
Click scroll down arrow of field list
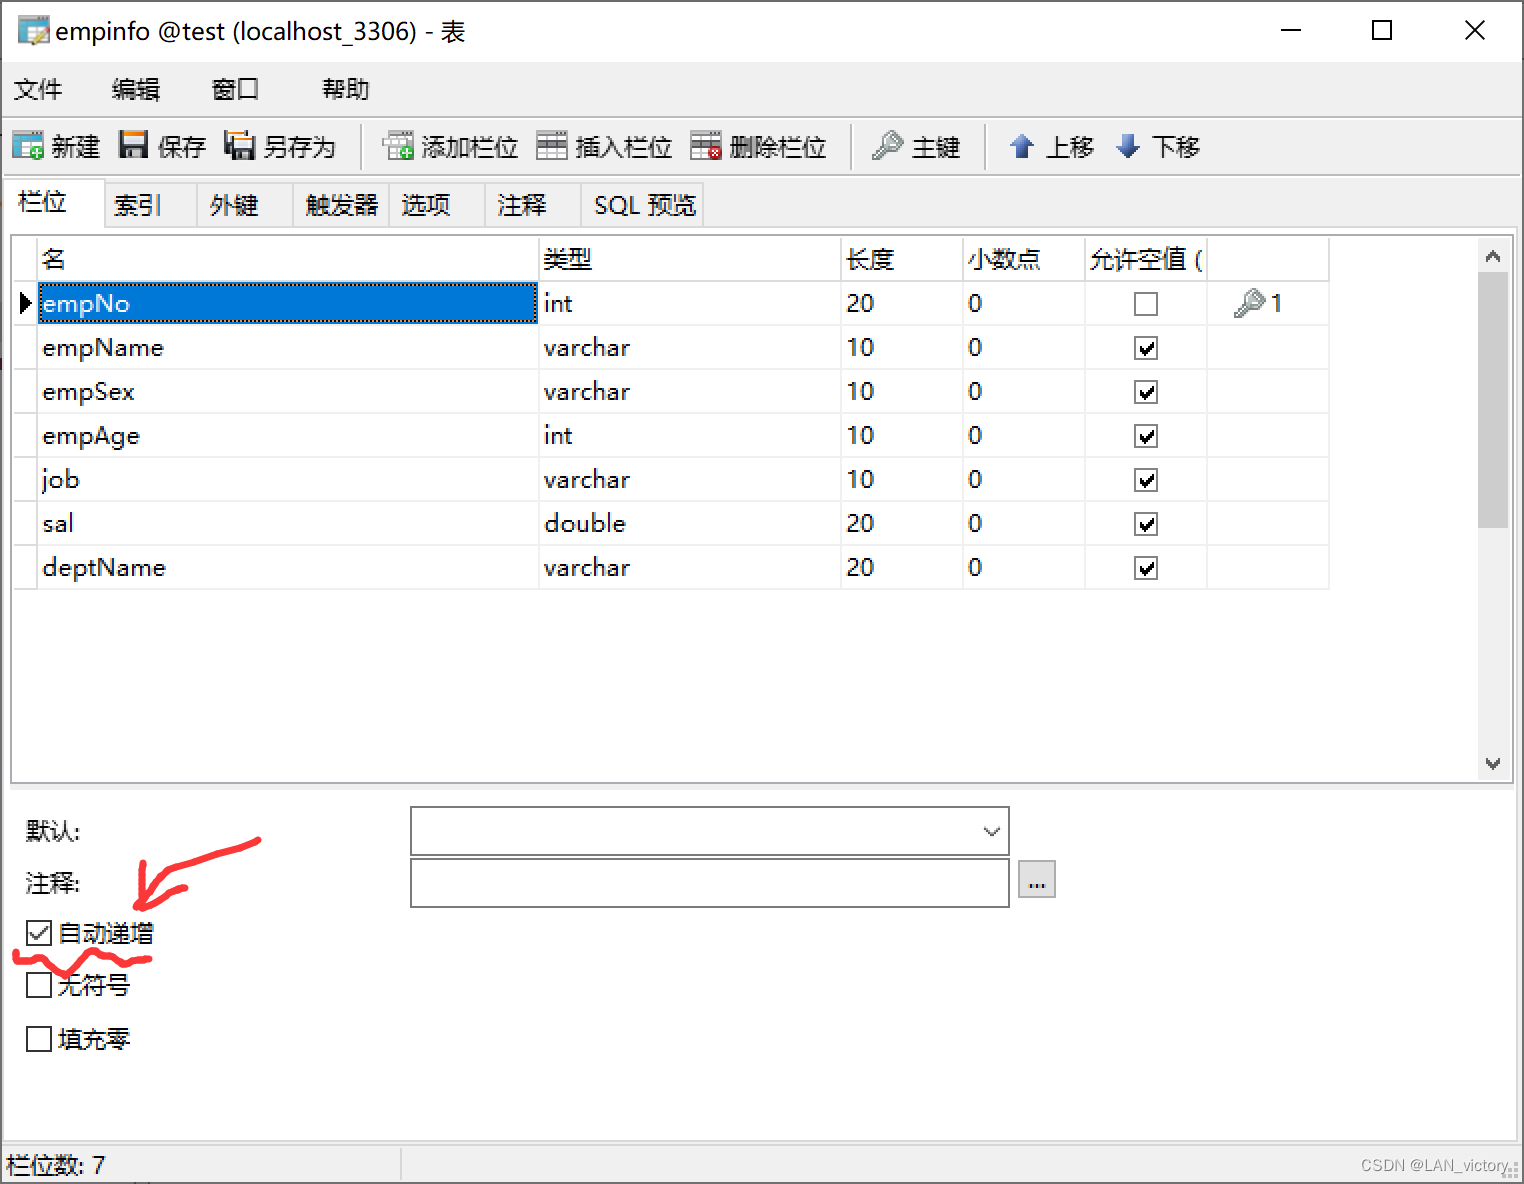(x=1493, y=763)
